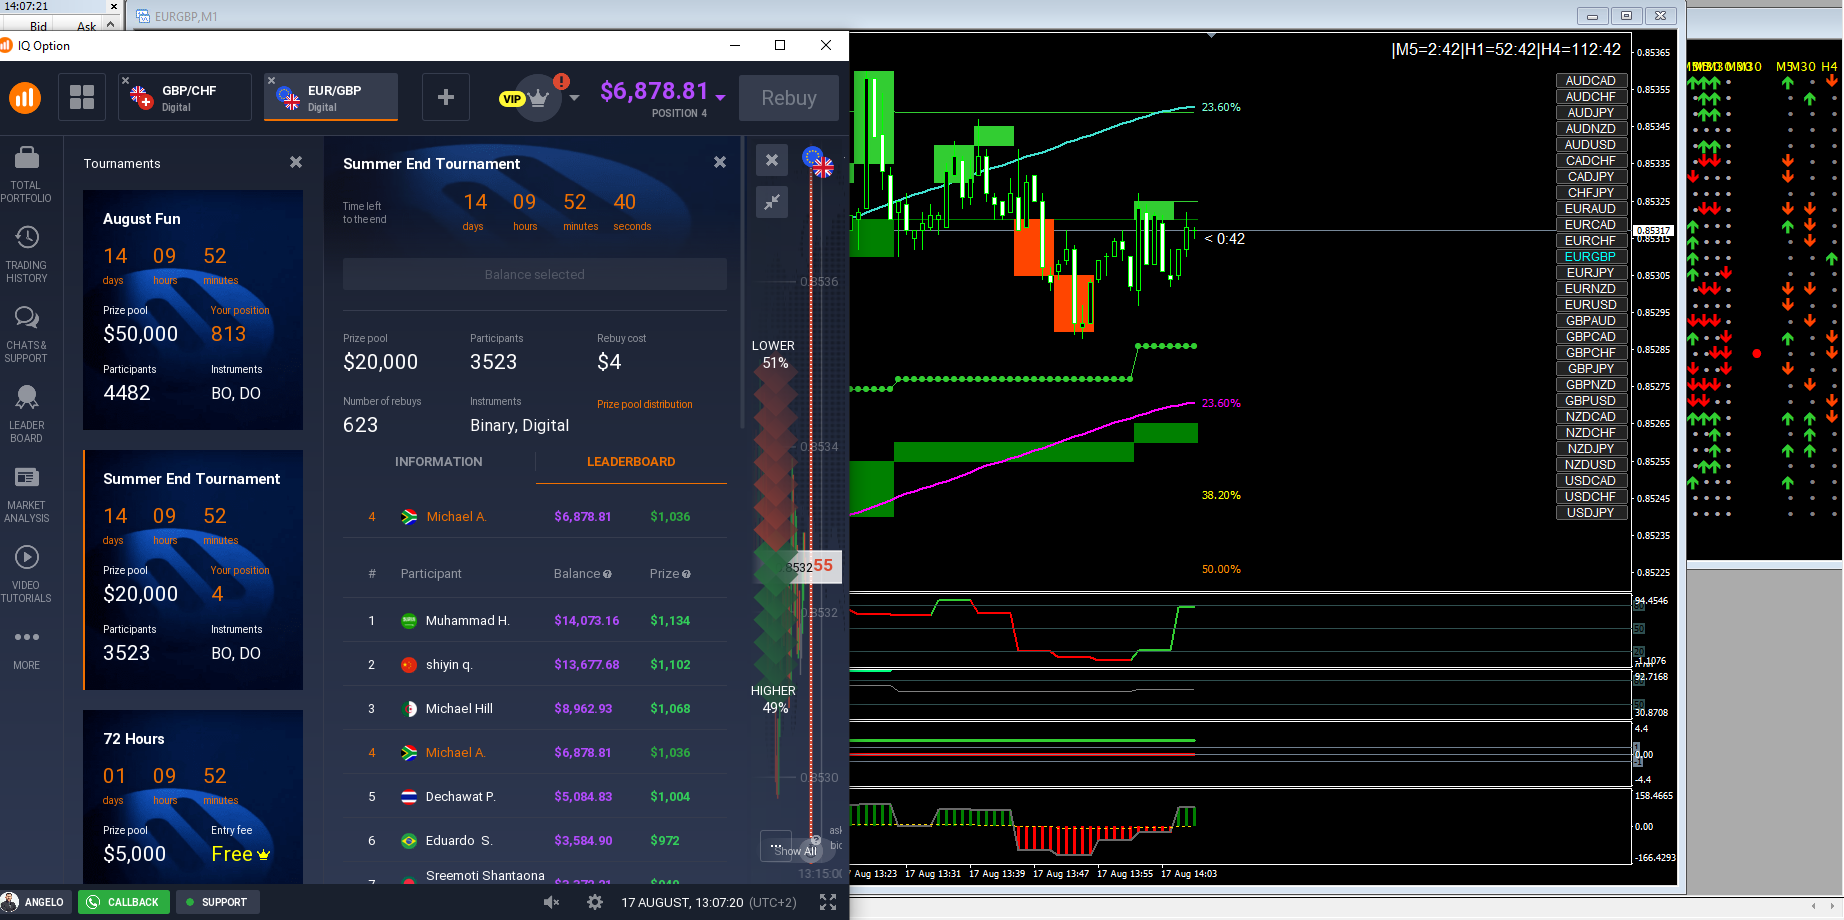Click the Balance selected button
The width and height of the screenshot is (1844, 920).
pos(535,274)
